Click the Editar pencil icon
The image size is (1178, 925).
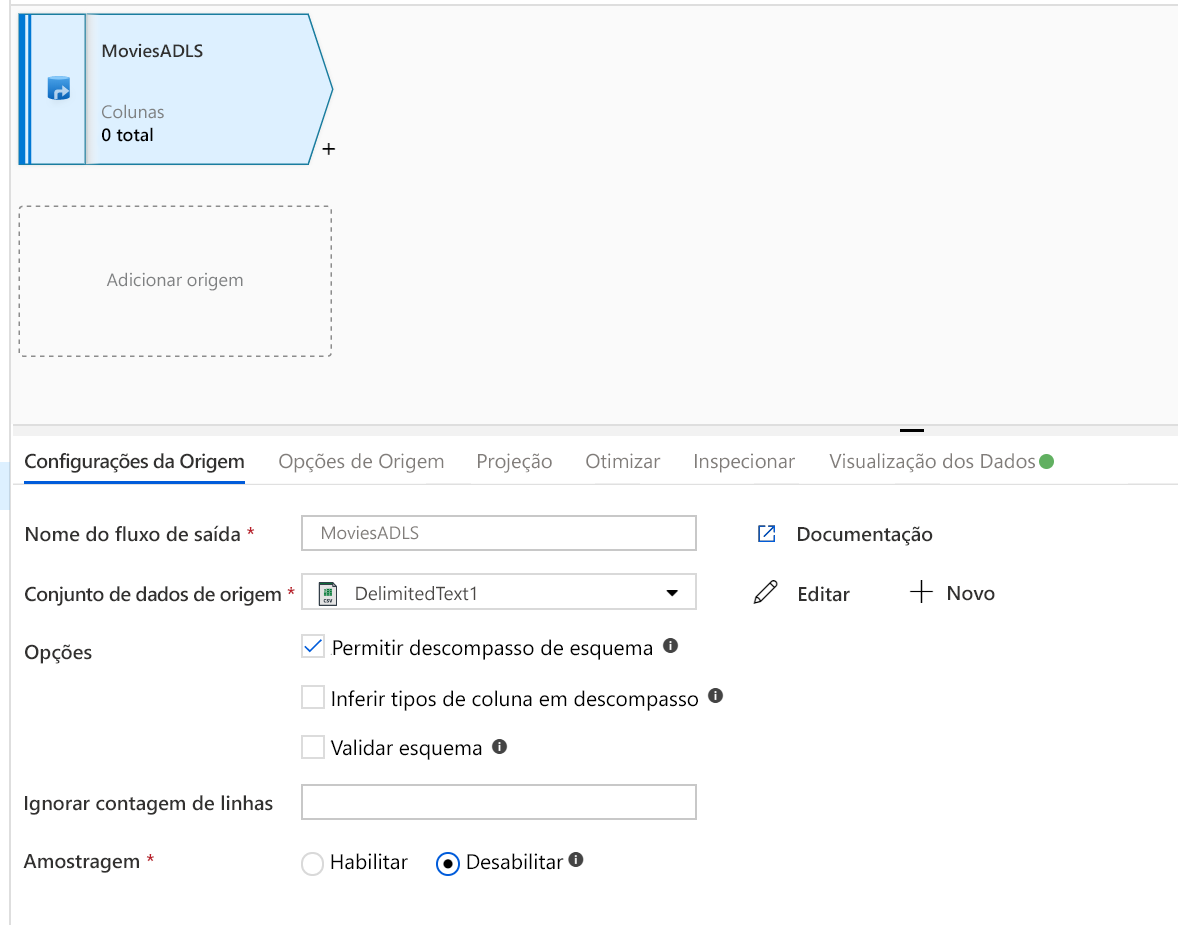[765, 592]
